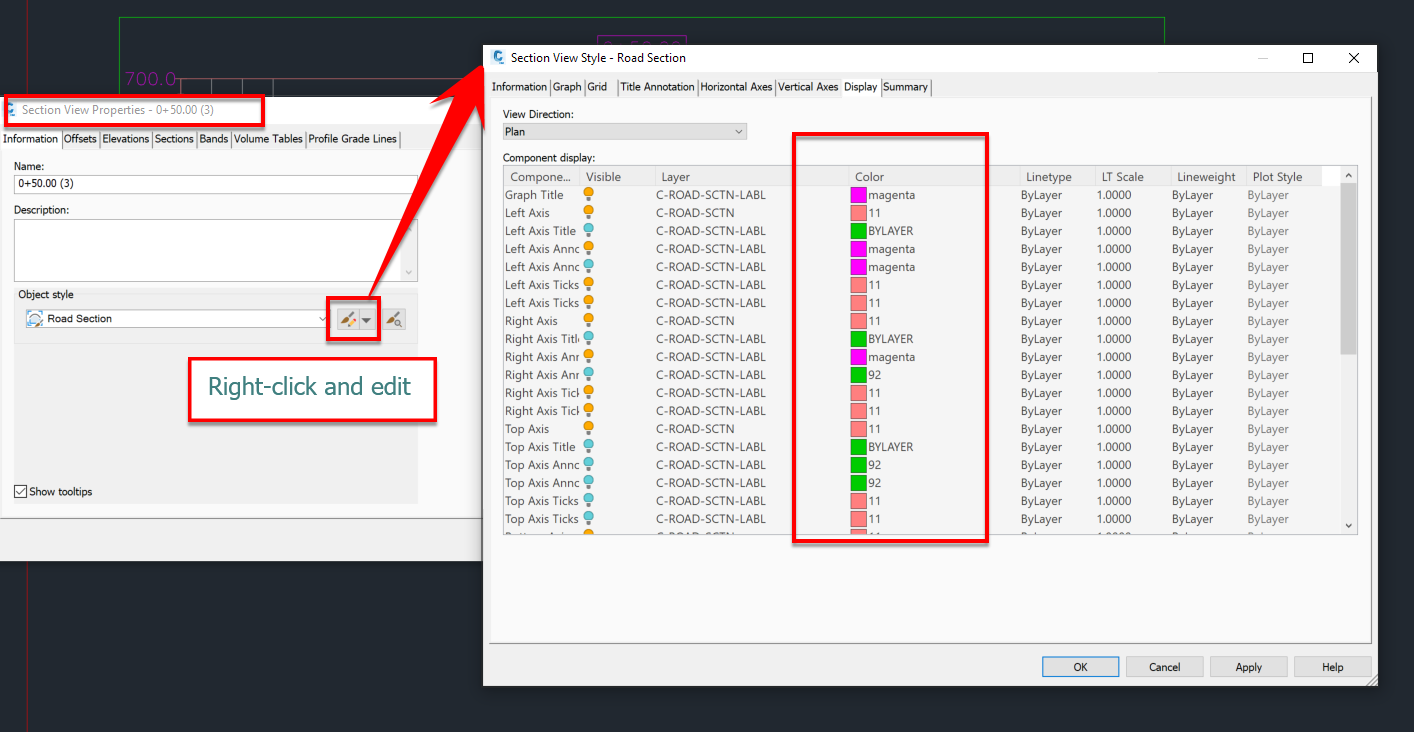Click the edit current style brush icon
The height and width of the screenshot is (732, 1414).
coord(347,318)
